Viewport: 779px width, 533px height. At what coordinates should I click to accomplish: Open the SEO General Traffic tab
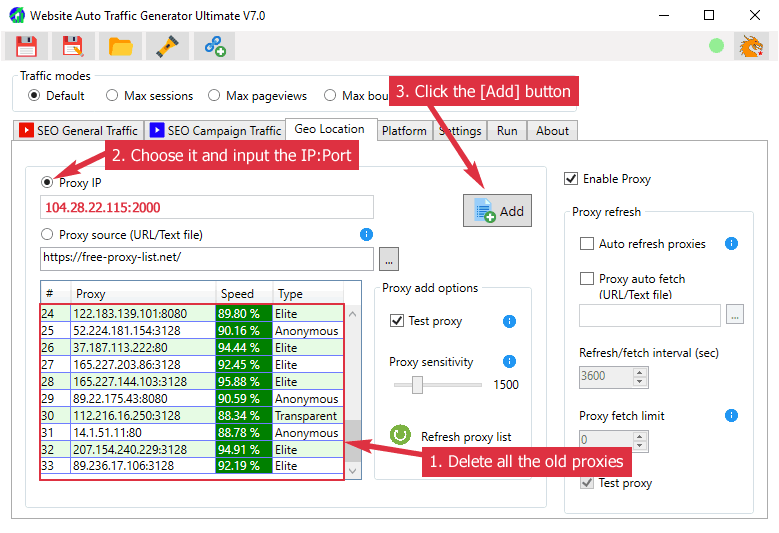point(78,131)
